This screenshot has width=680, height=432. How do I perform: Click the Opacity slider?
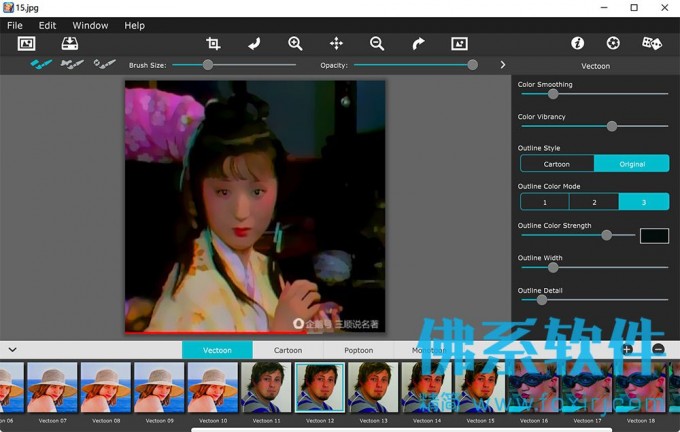[x=415, y=65]
